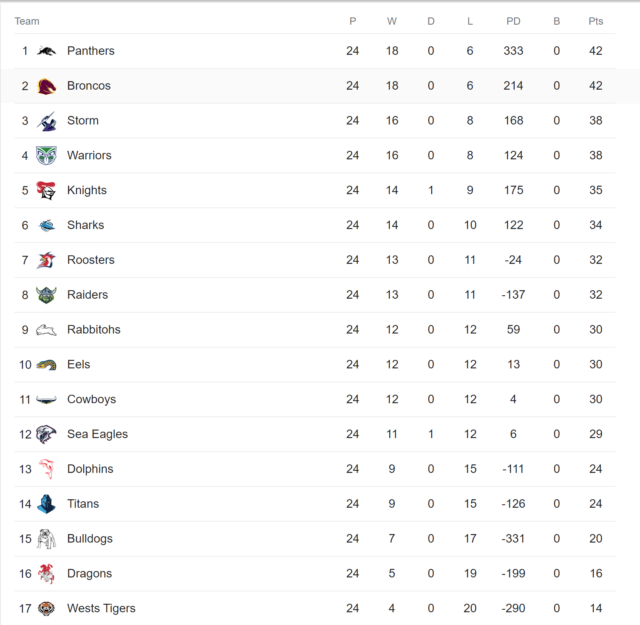Select the Storm logo icon
Screen dimensions: 640x625
tap(46, 121)
